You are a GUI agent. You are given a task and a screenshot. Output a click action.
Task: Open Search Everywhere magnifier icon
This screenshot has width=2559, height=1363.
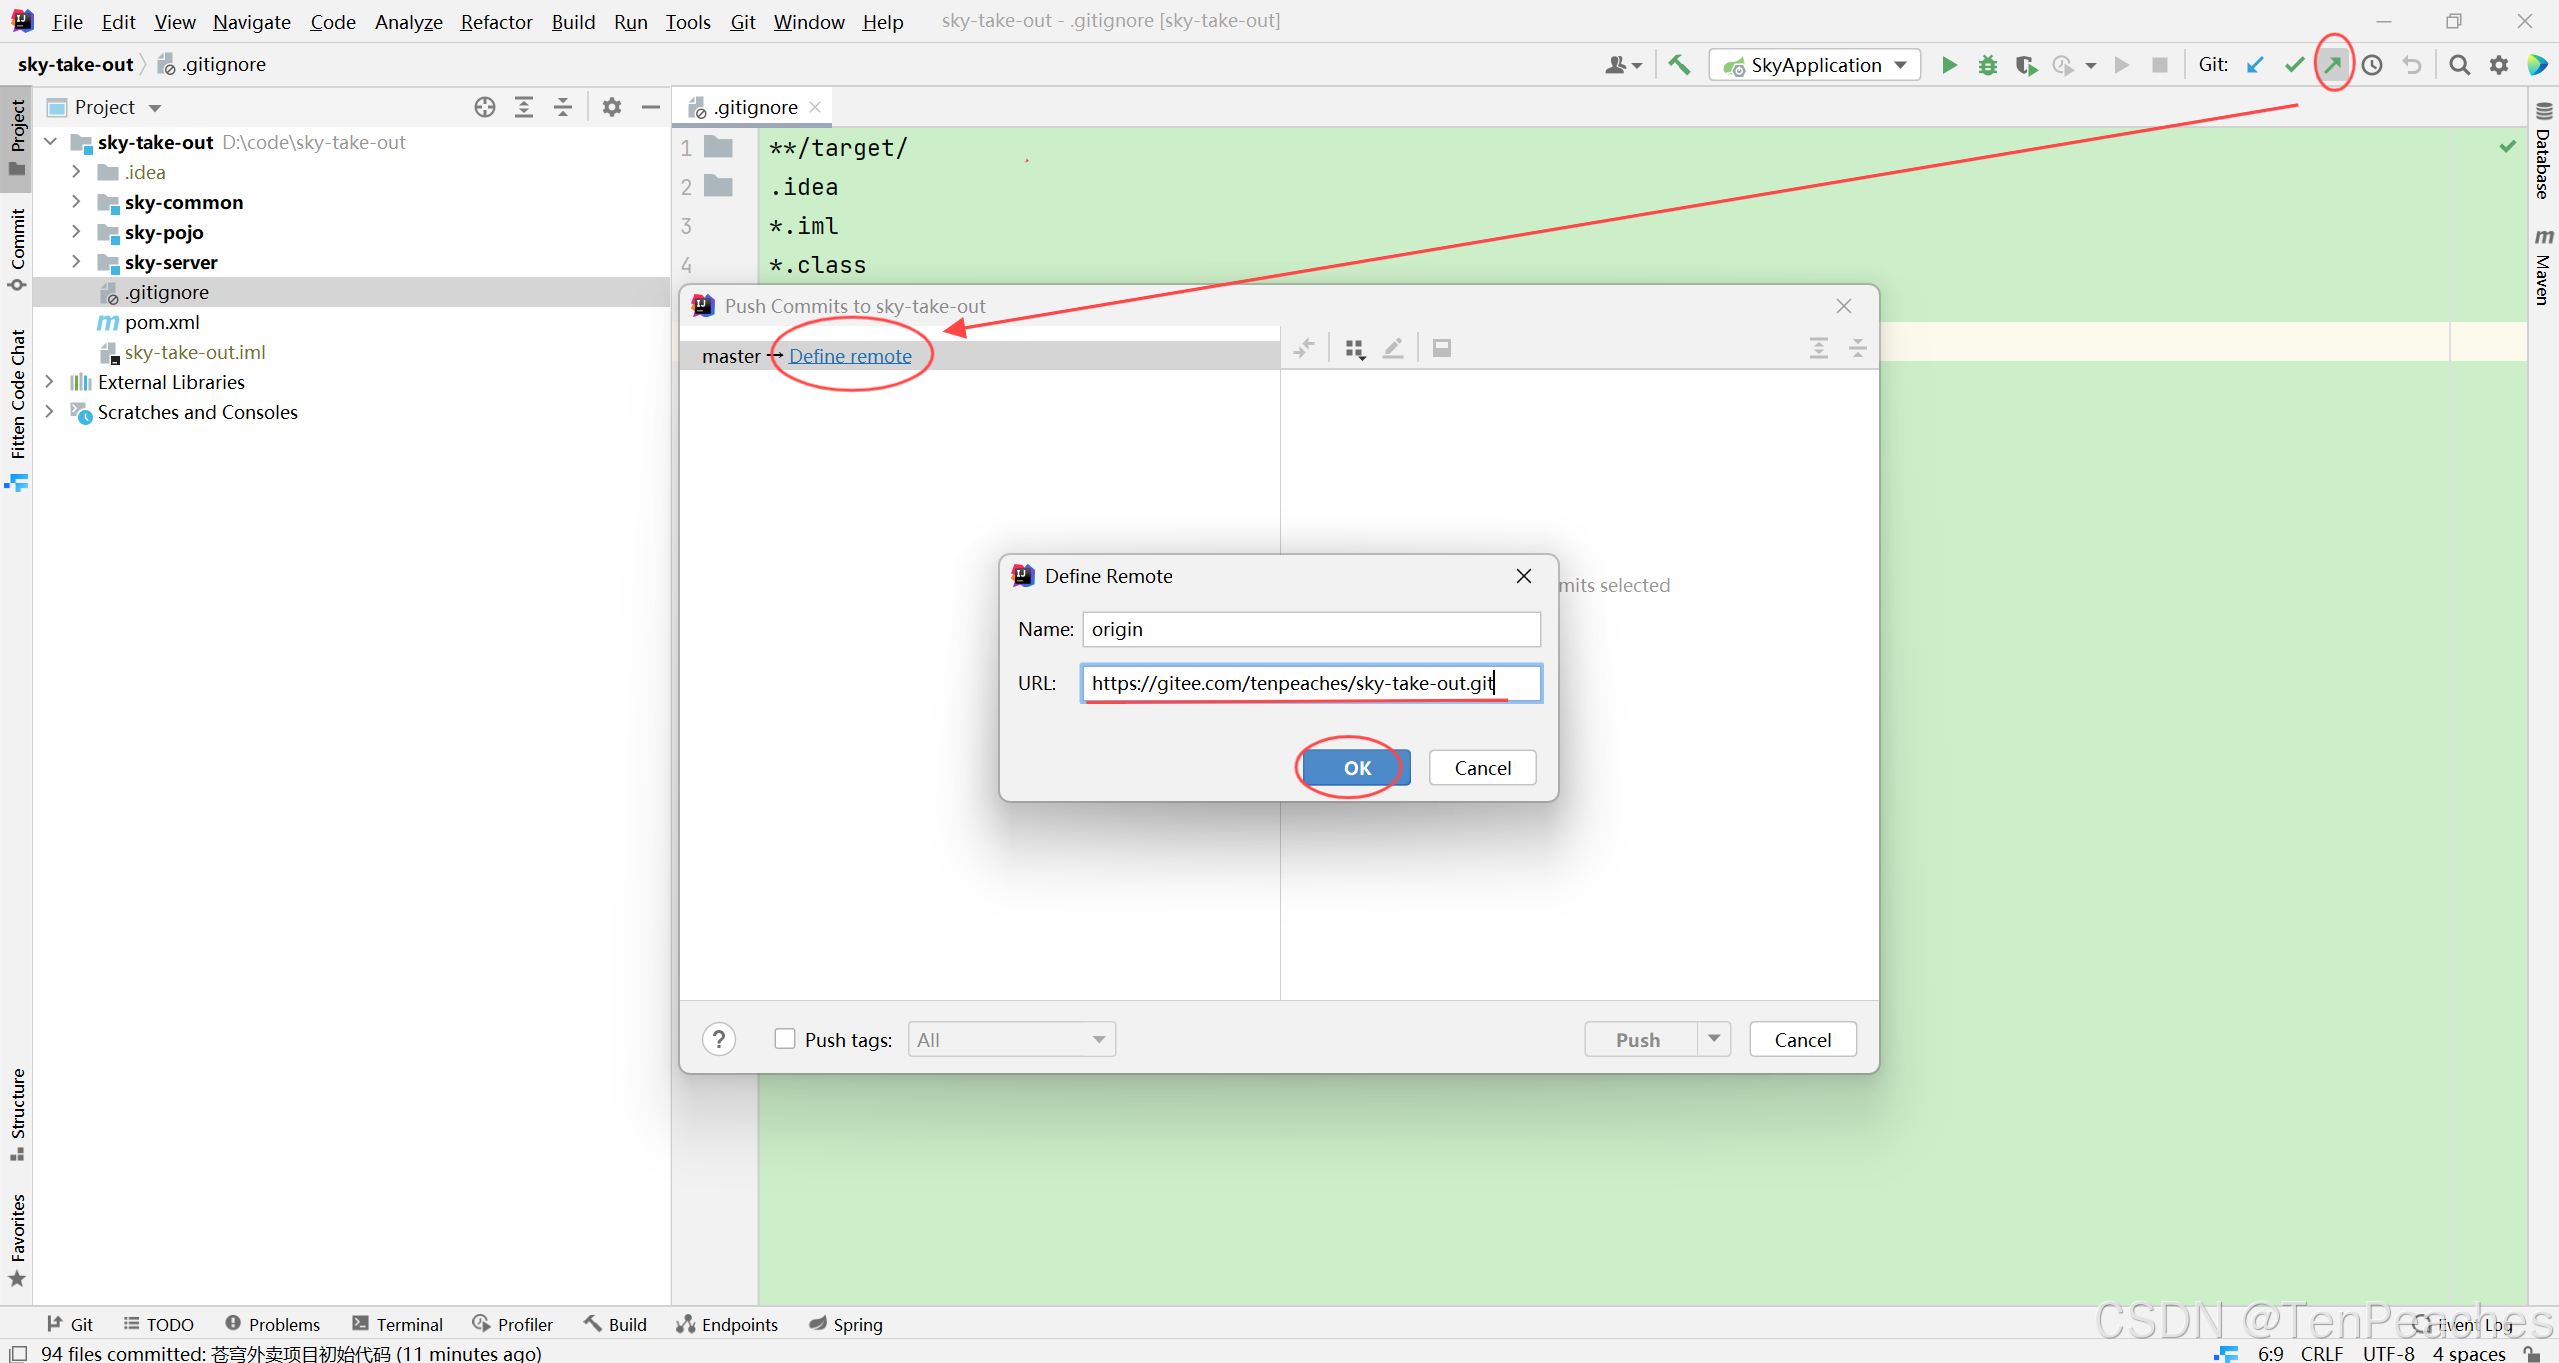tap(2459, 65)
